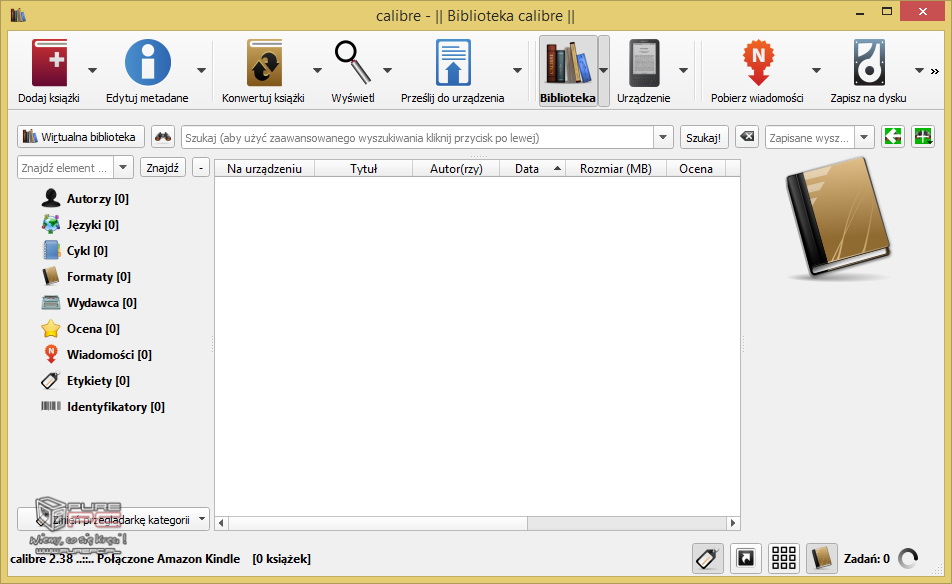Click the Konwertuj książki icon
Viewport: 952px width, 584px height.
pos(264,63)
